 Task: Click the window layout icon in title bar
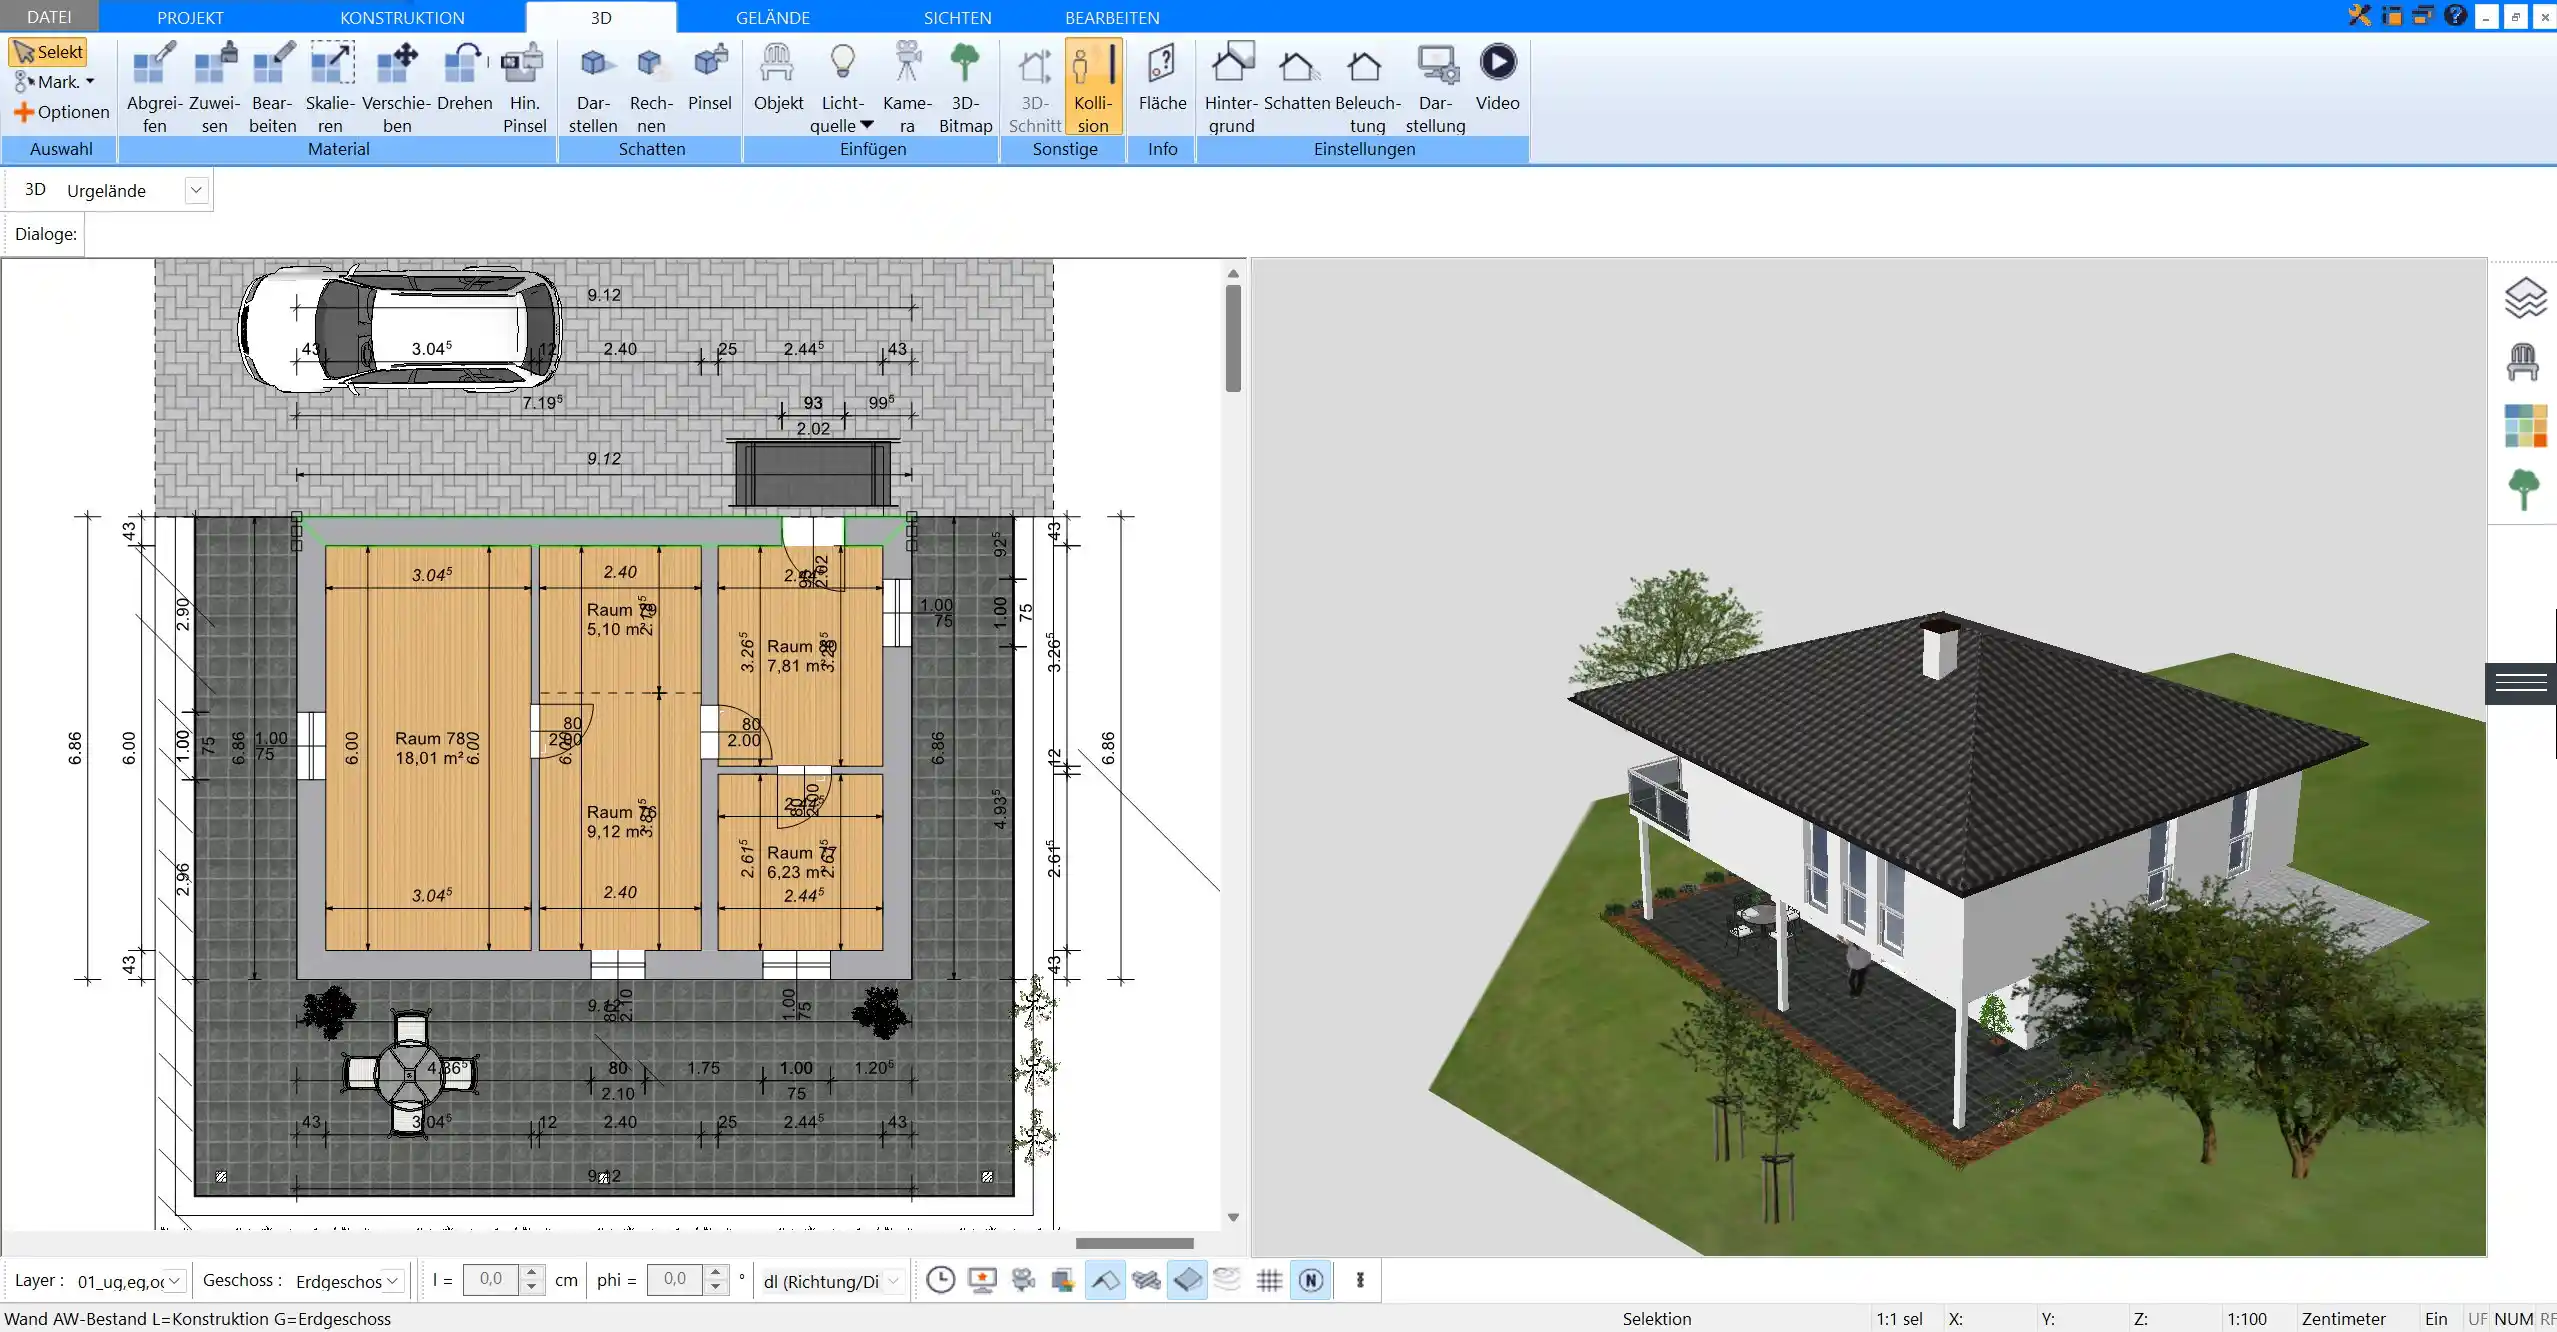point(2391,15)
